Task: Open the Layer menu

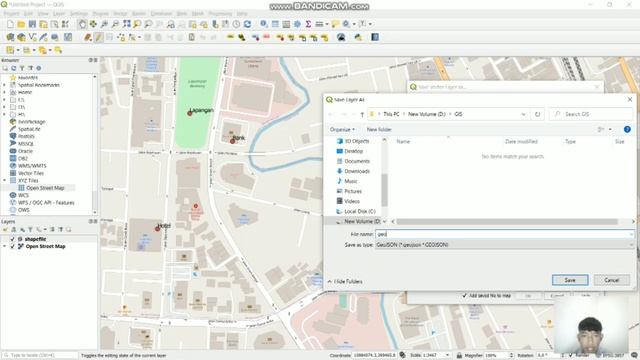Action: tap(59, 13)
